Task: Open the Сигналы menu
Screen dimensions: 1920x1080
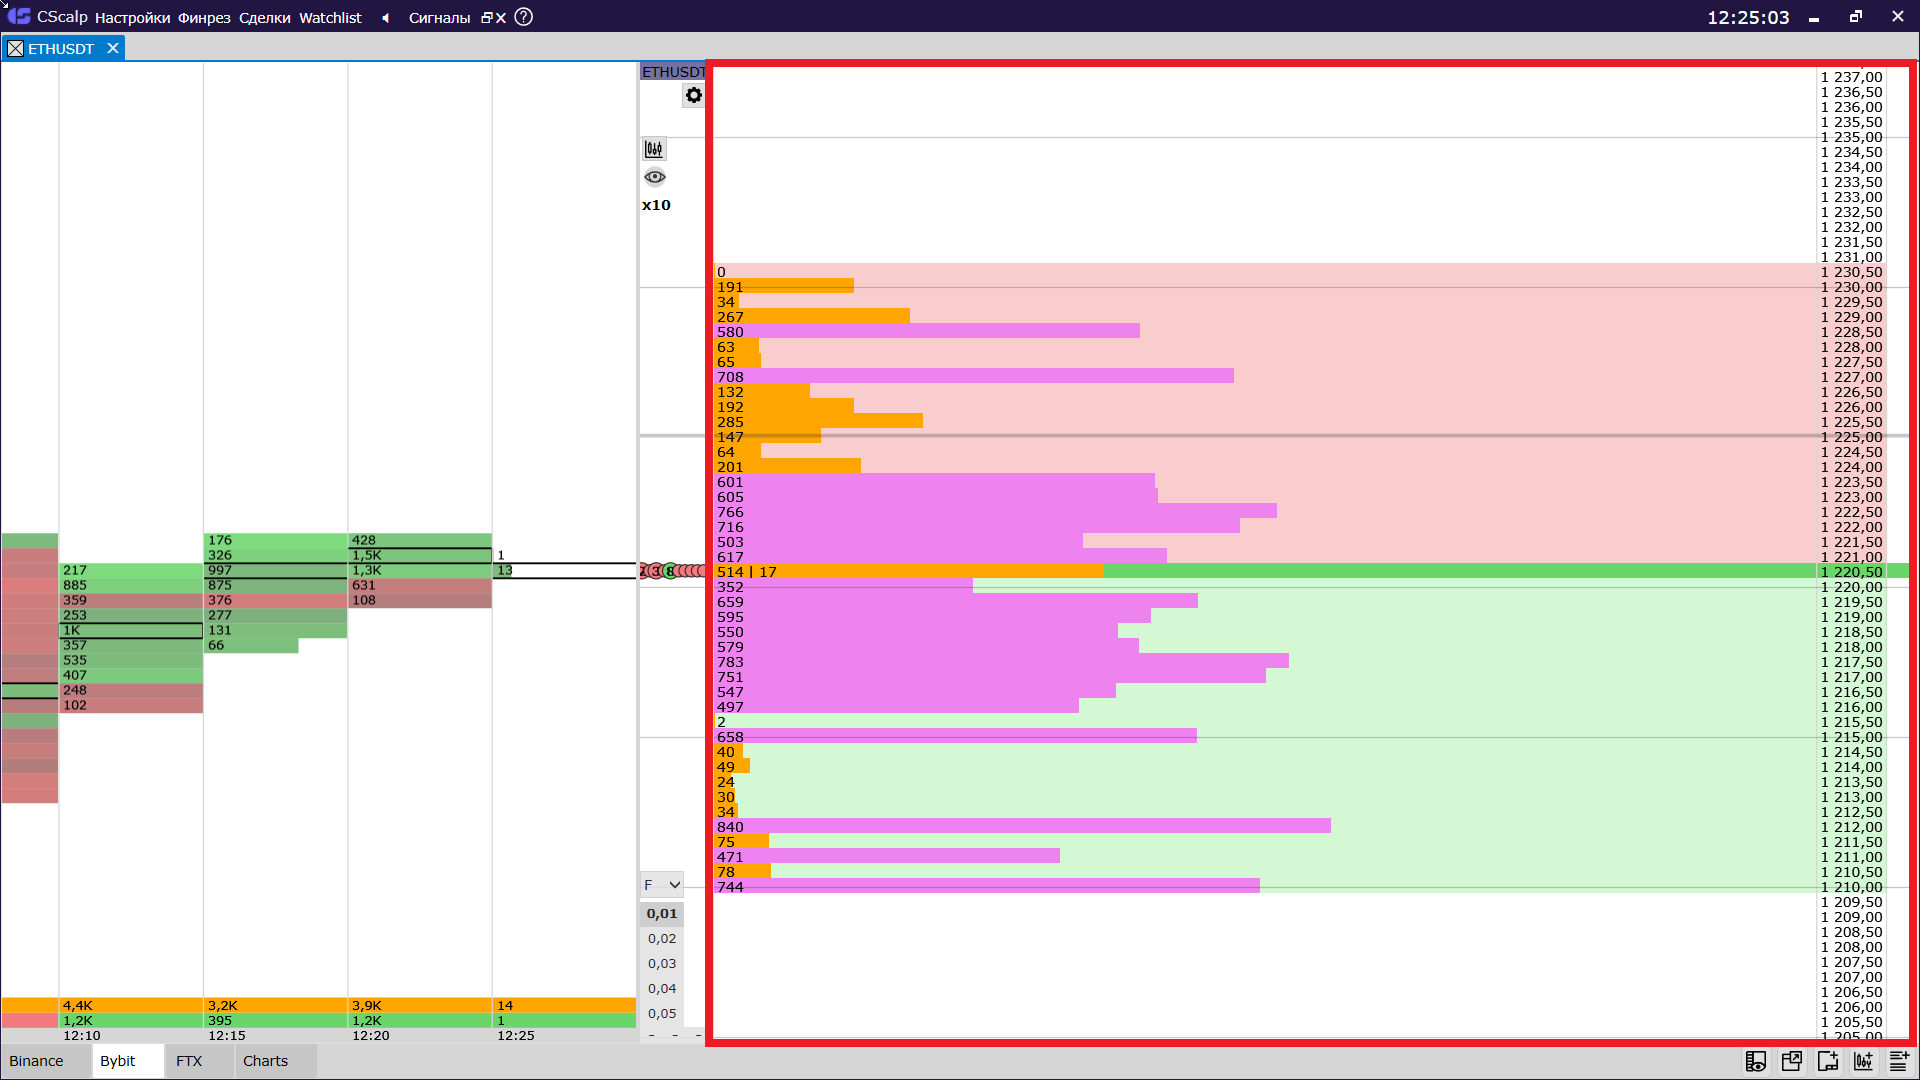Action: pyautogui.click(x=439, y=17)
